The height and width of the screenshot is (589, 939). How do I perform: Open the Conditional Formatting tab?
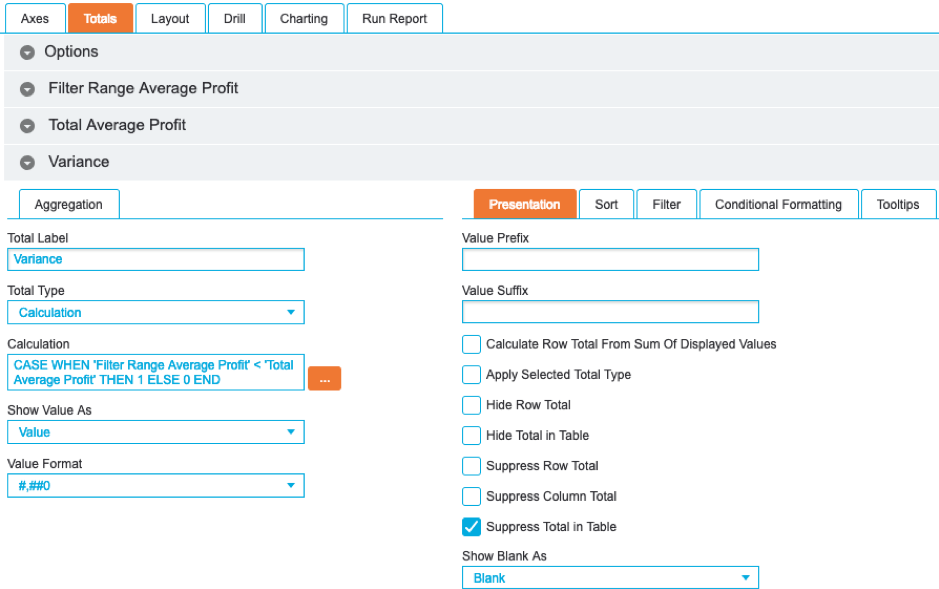778,204
